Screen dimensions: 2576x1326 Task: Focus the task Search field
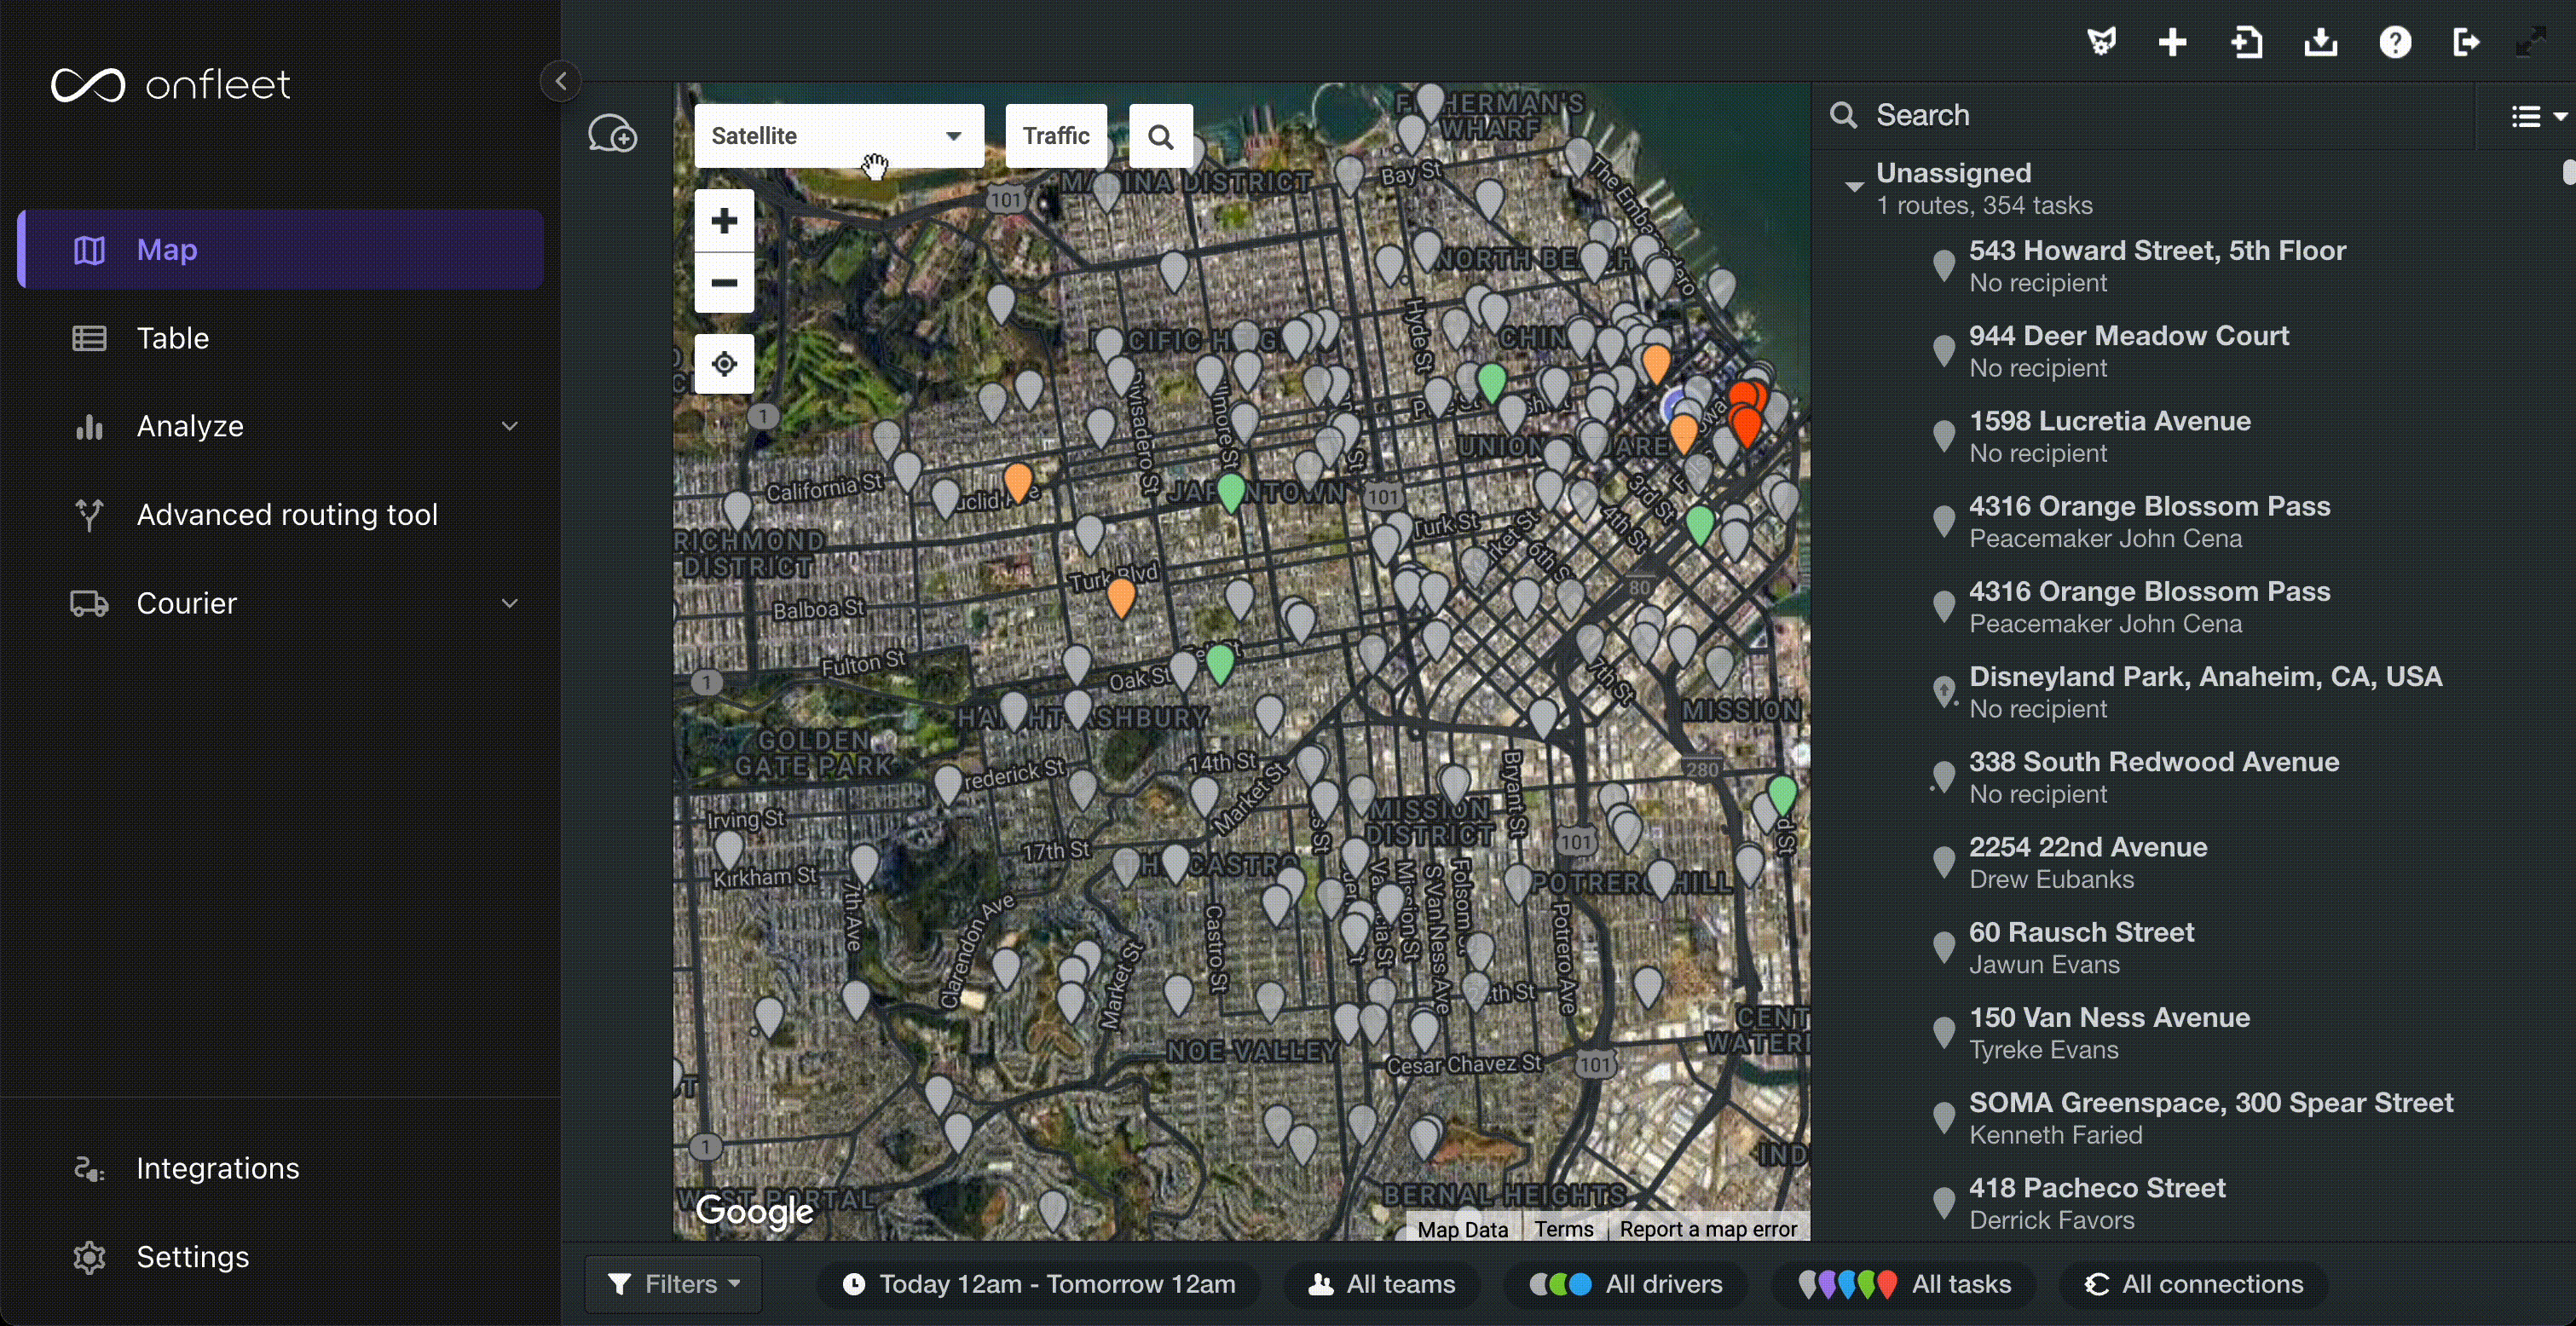(2150, 115)
